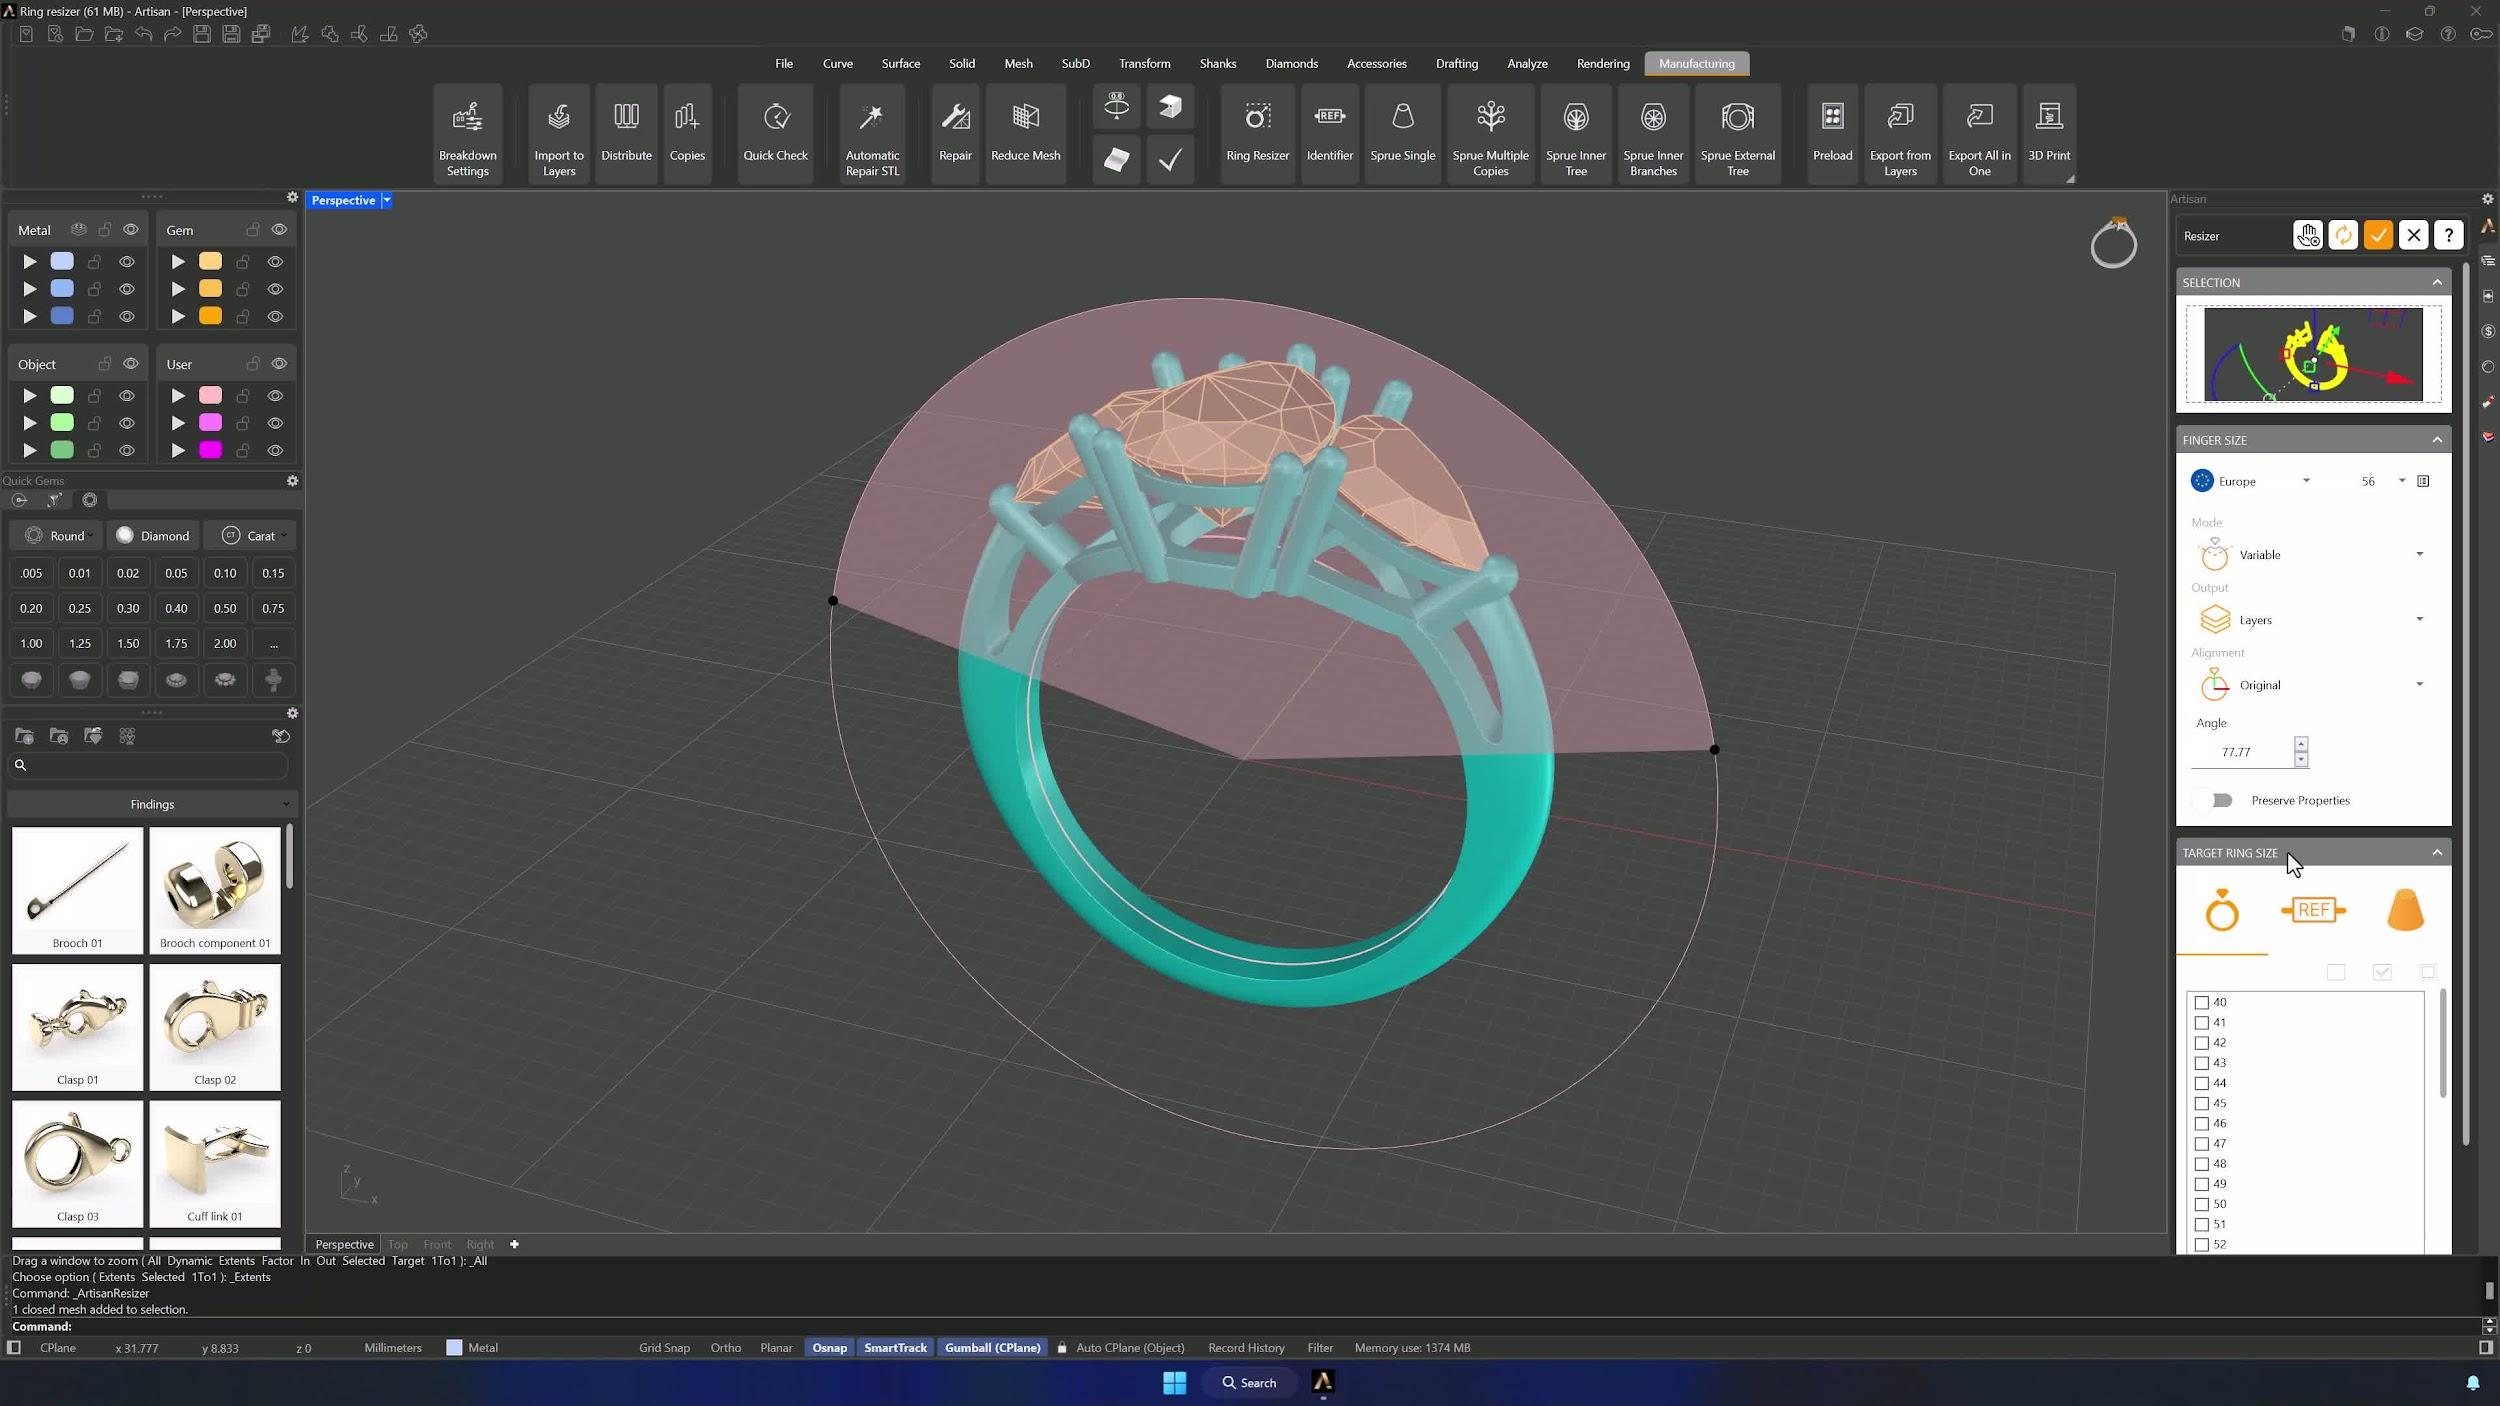The height and width of the screenshot is (1406, 2500).
Task: Open Sprue Multiple Copies tool
Action: pos(1490,135)
